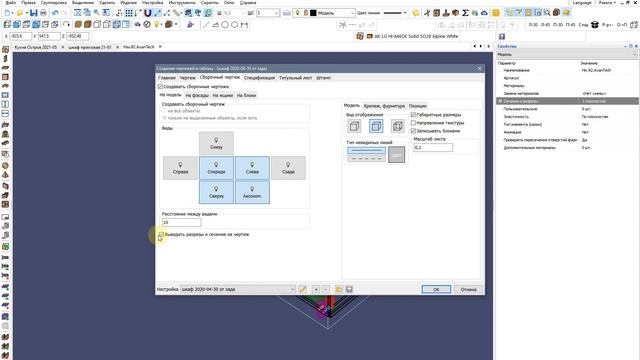
Task: Select 'На все объекты' radio option
Action: 165,111
